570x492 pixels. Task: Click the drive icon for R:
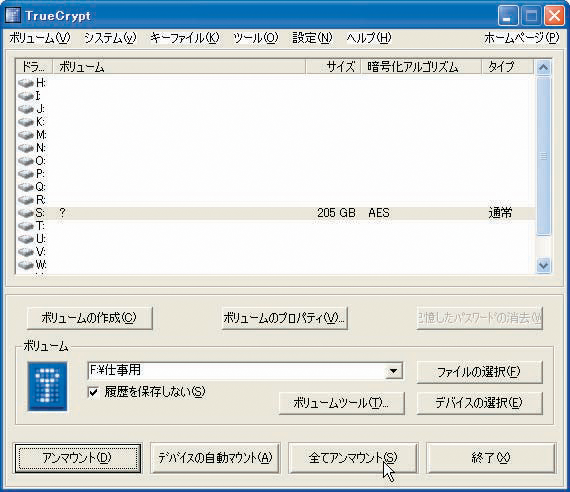(25, 200)
